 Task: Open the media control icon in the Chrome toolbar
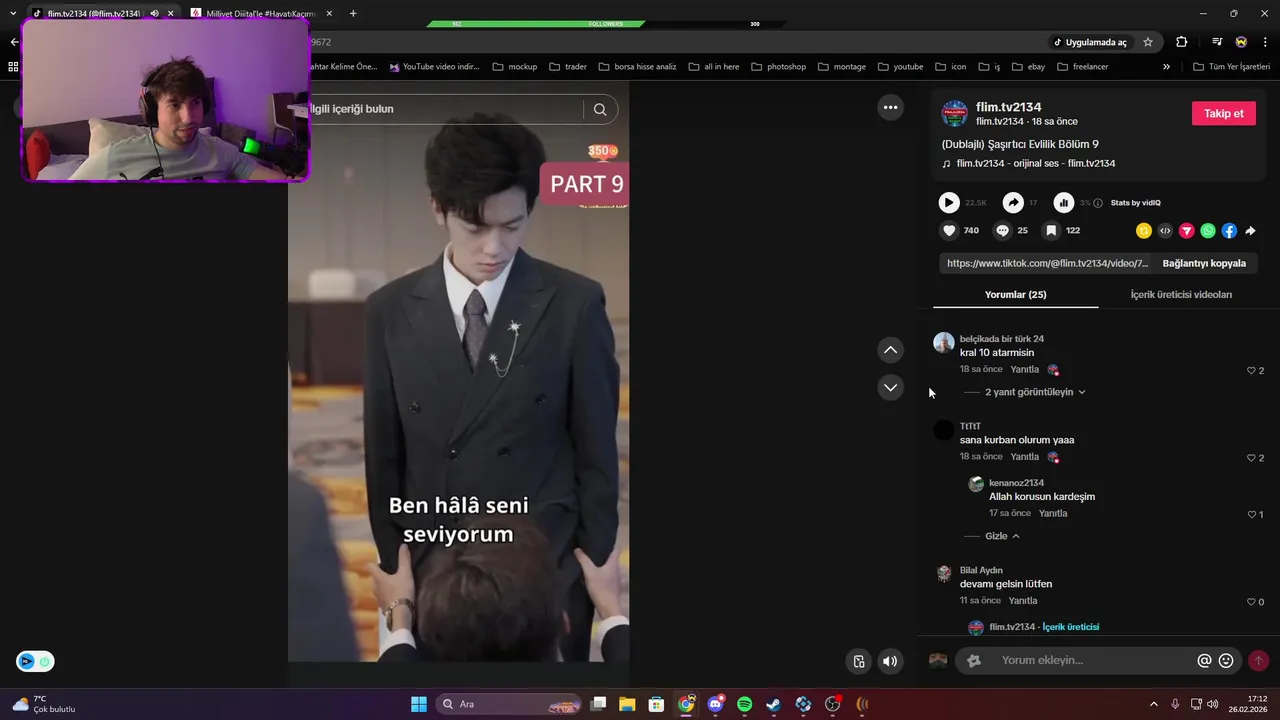point(1217,42)
